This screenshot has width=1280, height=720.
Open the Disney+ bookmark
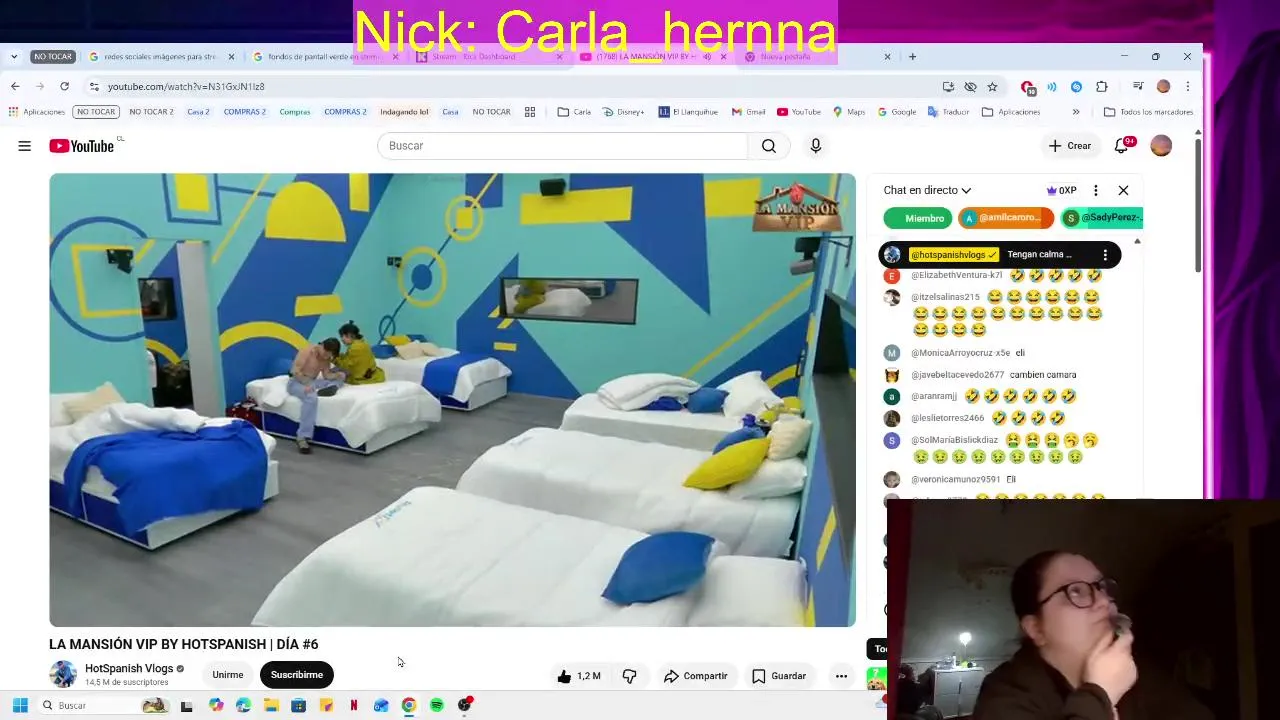pyautogui.click(x=624, y=112)
